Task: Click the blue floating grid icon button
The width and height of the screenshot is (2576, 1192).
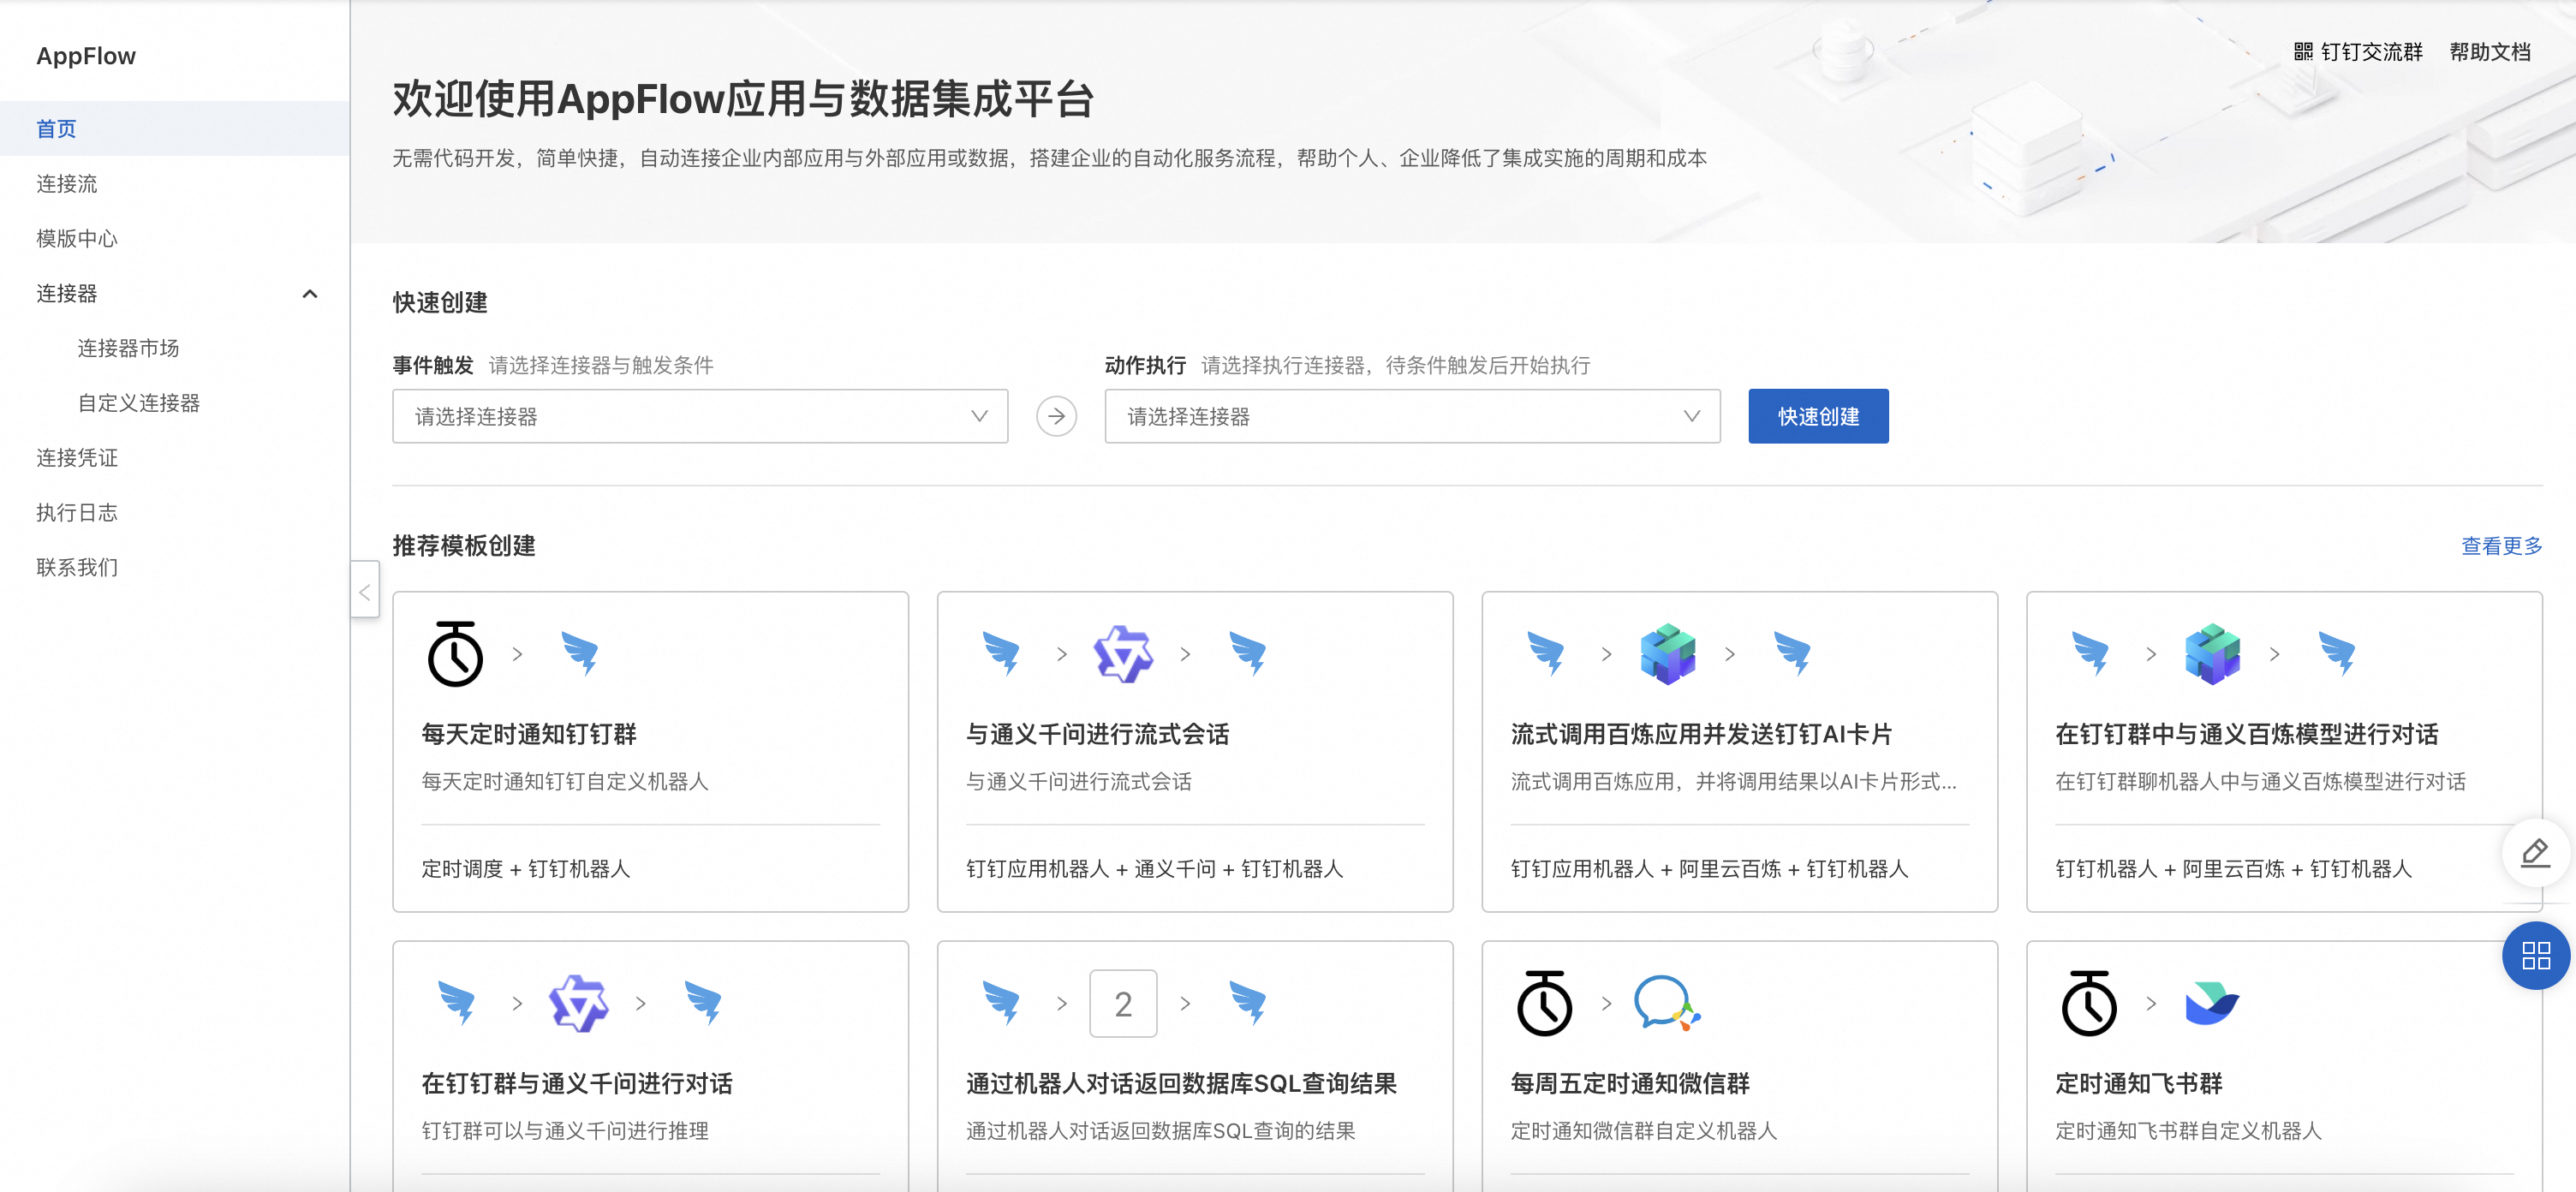Action: [2535, 956]
